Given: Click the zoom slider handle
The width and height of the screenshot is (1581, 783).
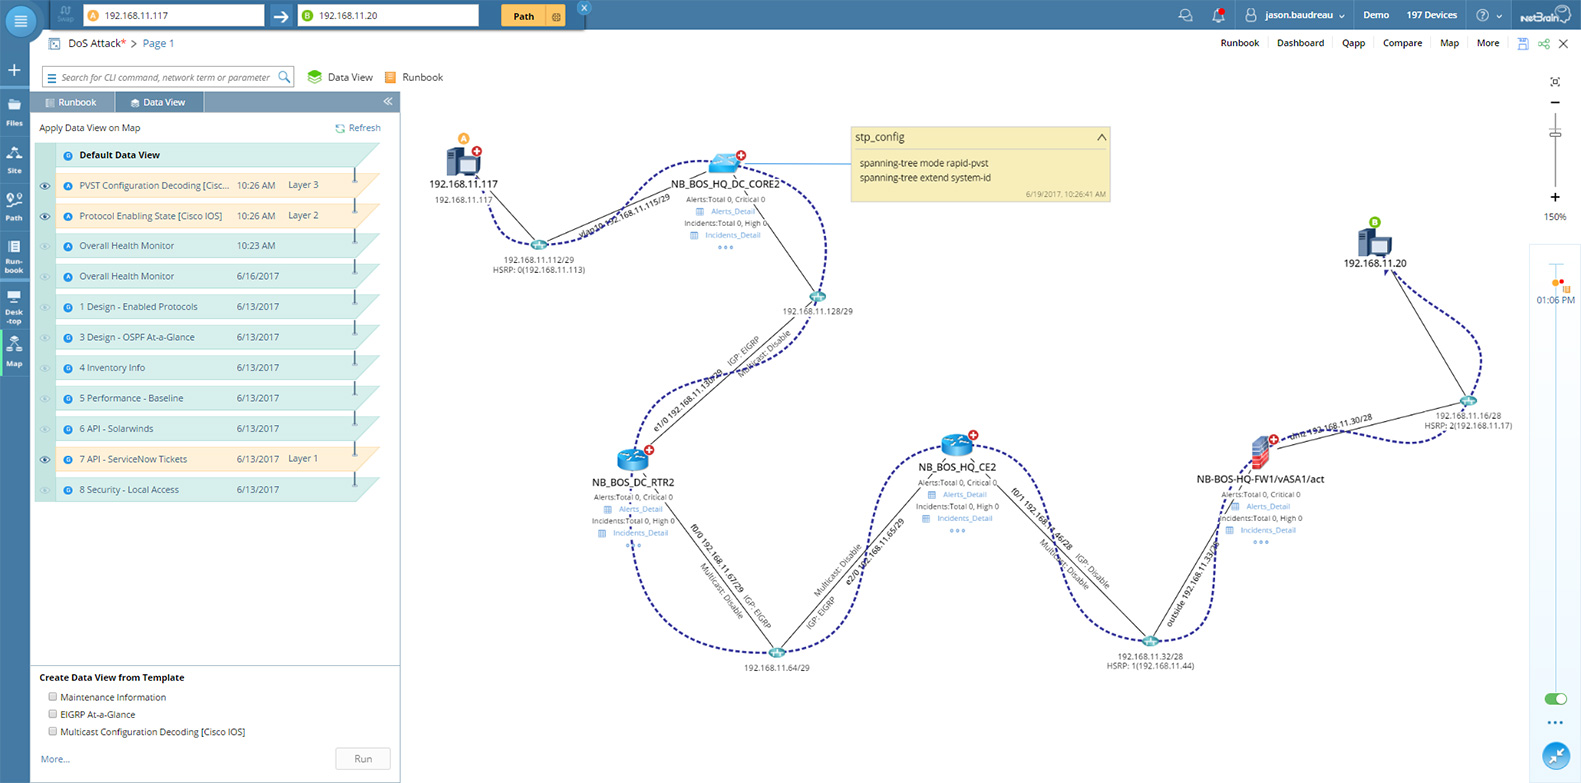Looking at the screenshot, I should [1555, 134].
